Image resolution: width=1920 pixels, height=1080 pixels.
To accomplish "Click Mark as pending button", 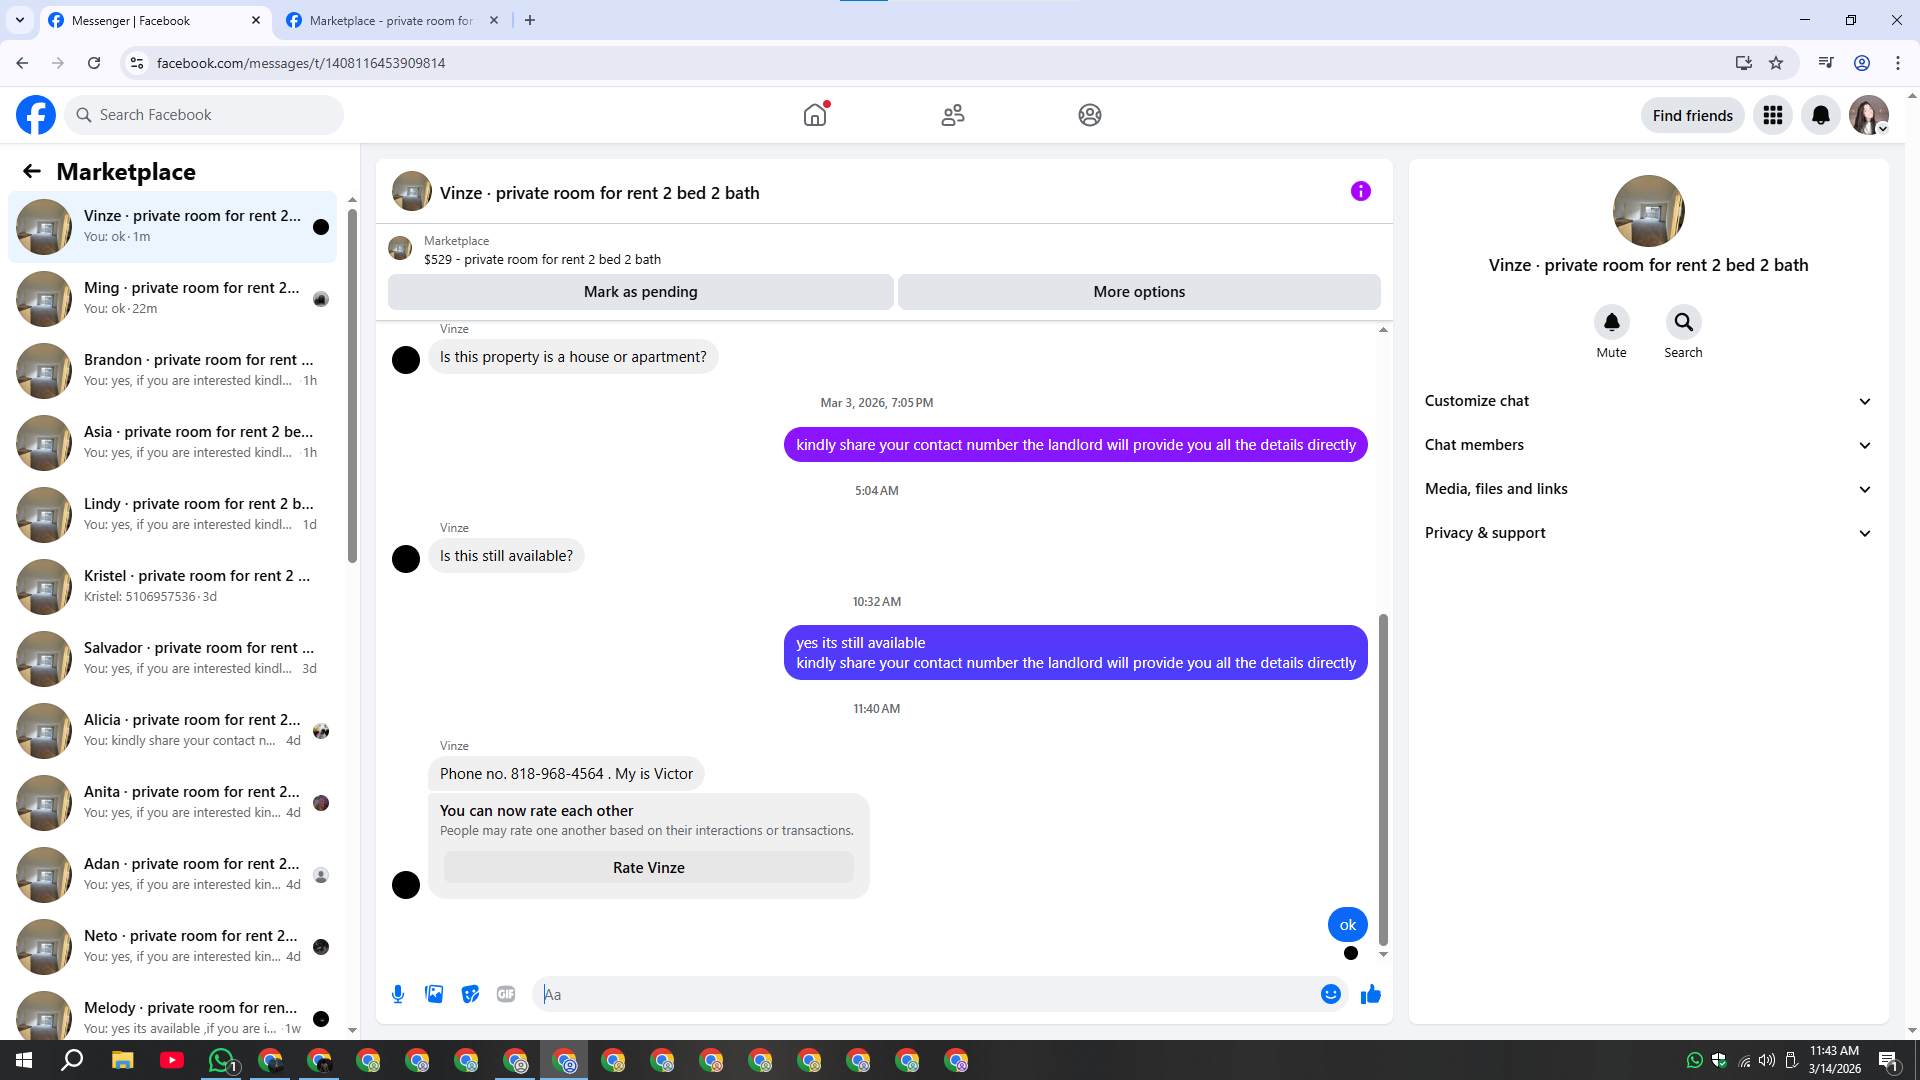I will [x=641, y=292].
